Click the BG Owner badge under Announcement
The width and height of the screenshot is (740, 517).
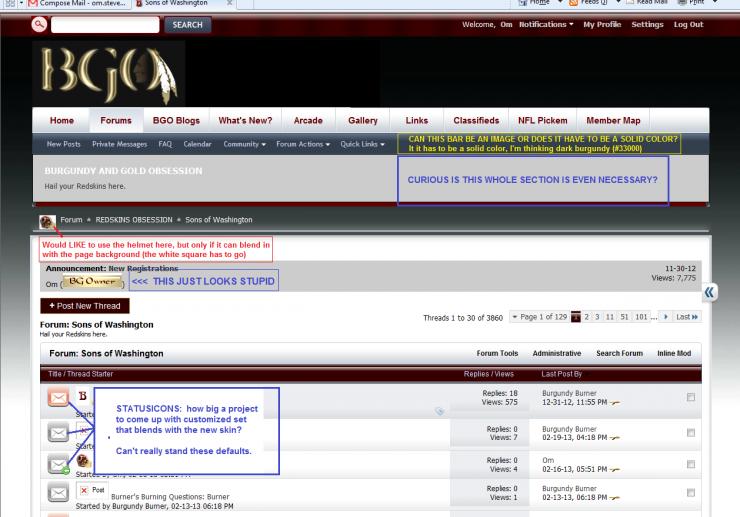coord(92,282)
